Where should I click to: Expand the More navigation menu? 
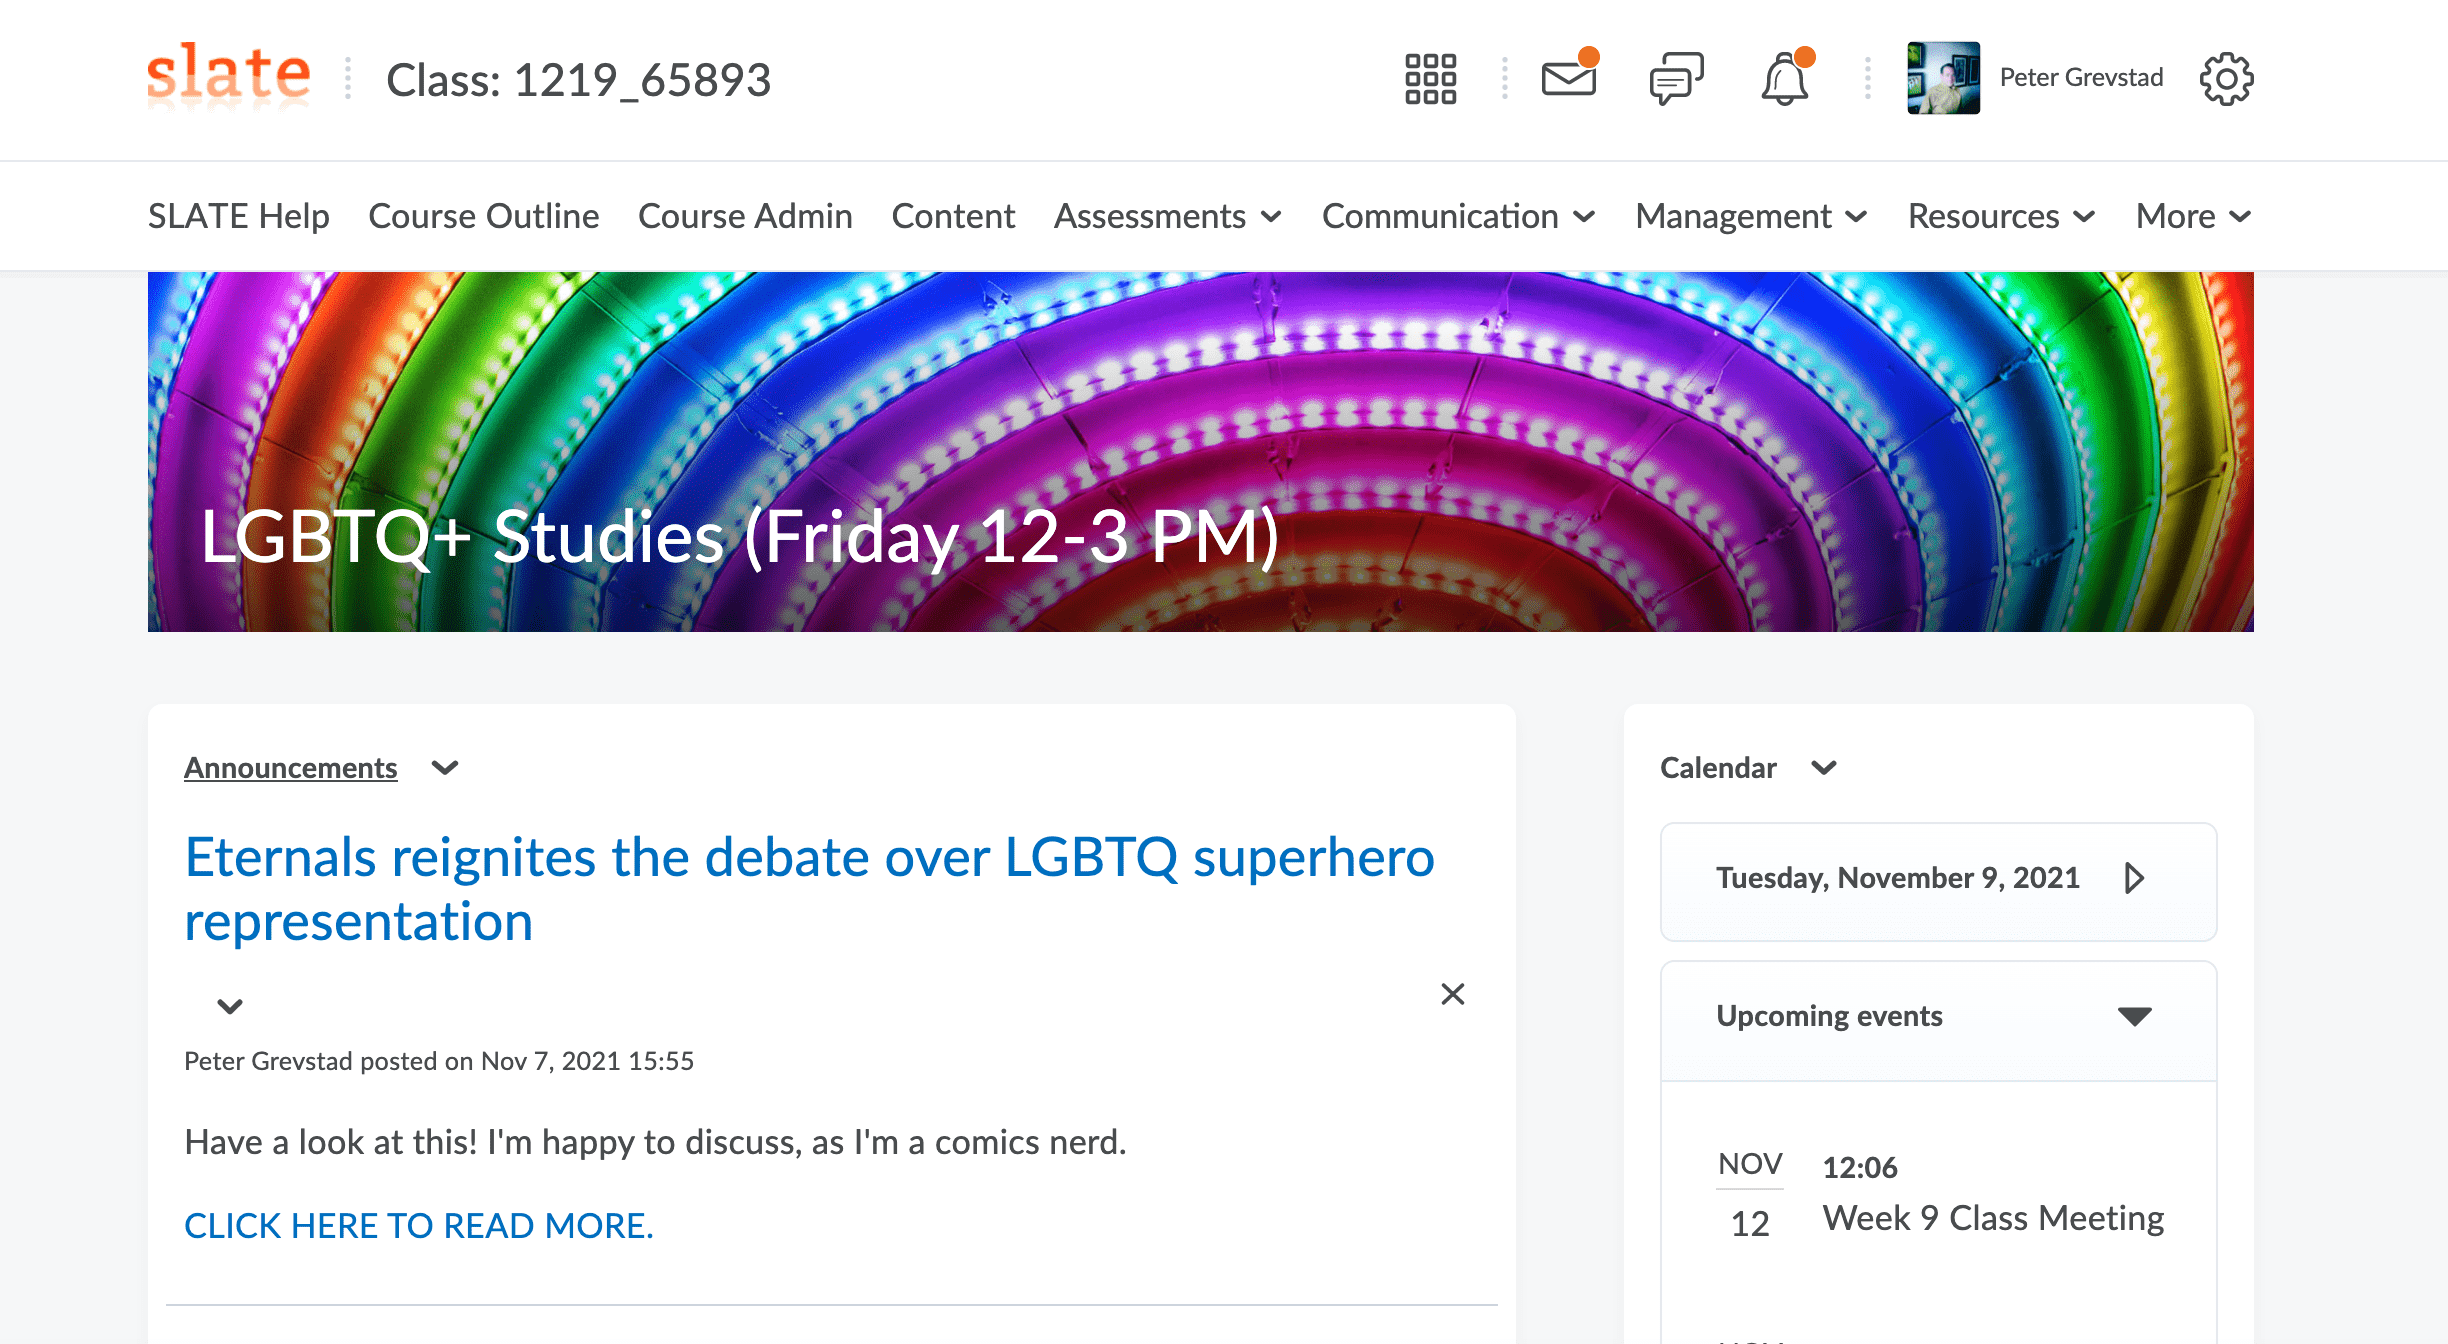(2192, 216)
